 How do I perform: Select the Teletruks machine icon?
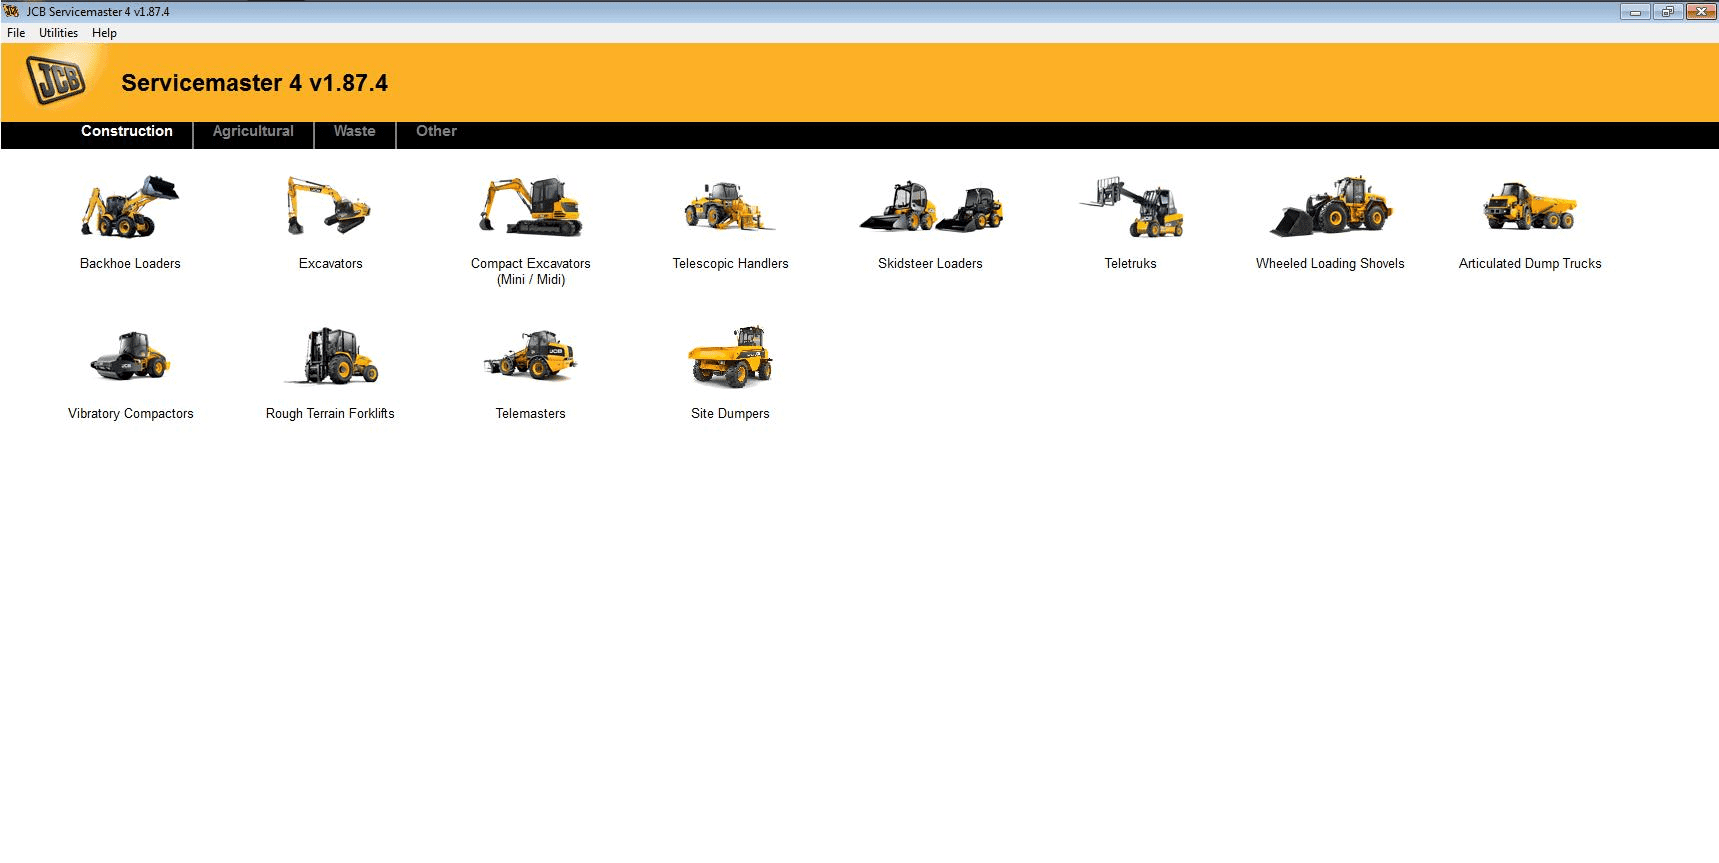coord(1131,207)
